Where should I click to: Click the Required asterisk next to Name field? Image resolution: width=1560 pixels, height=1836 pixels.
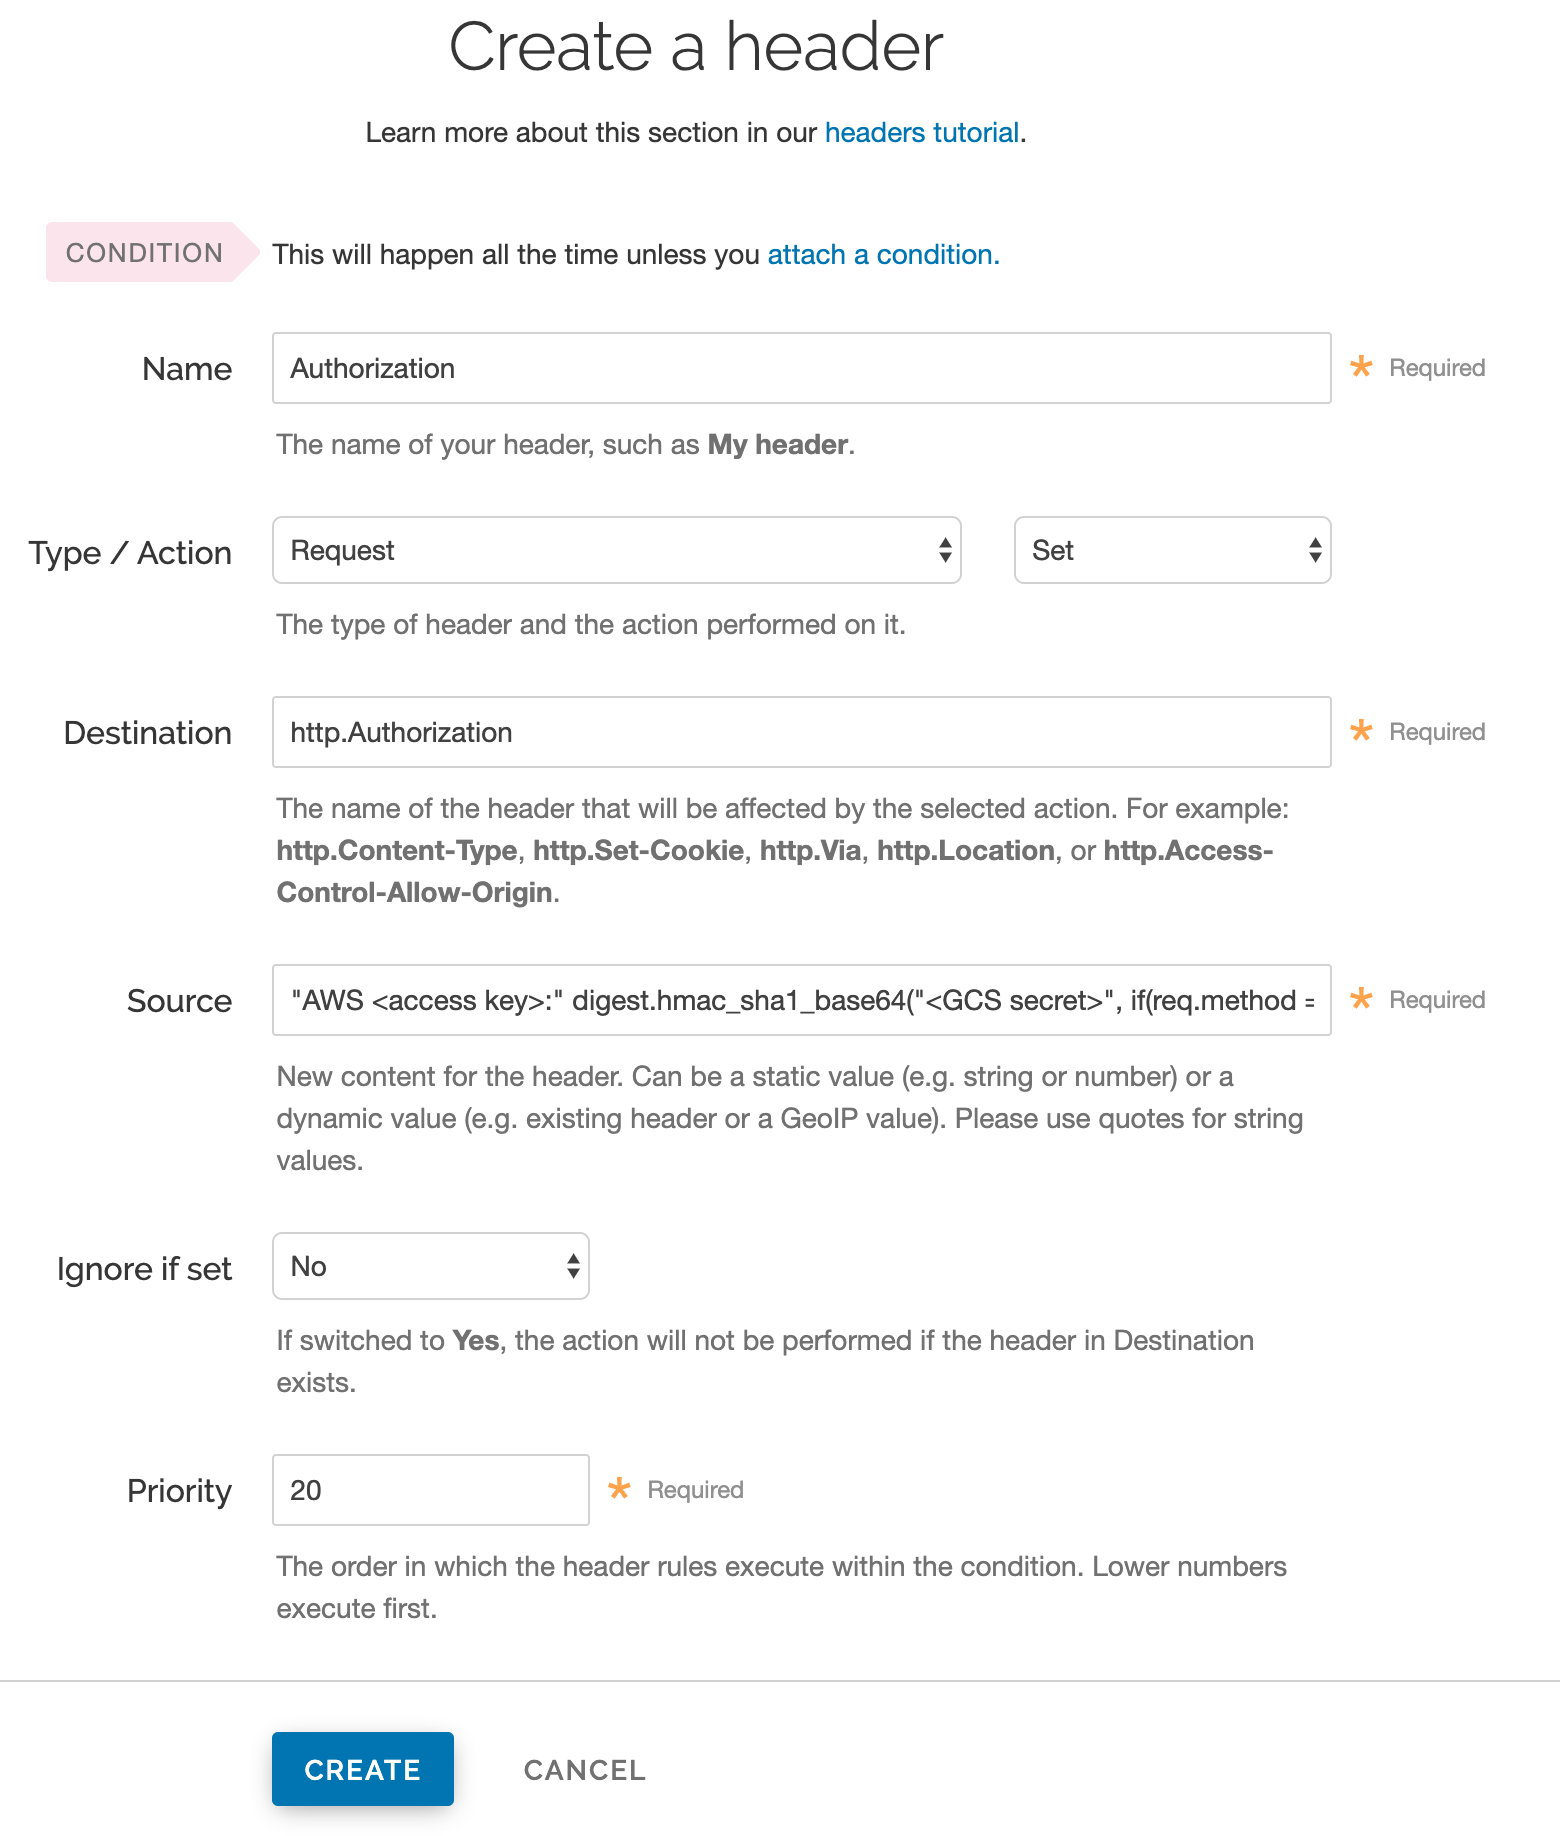pyautogui.click(x=1361, y=368)
